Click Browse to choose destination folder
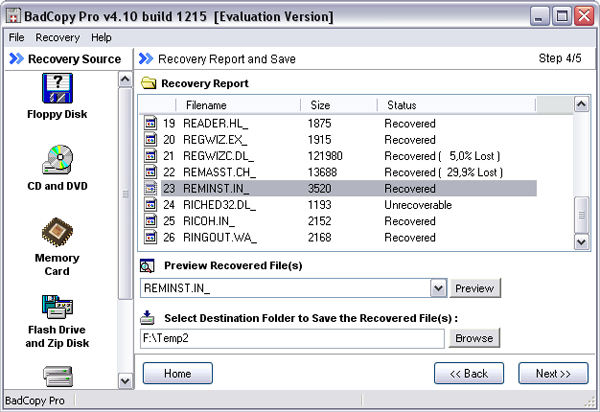The height and width of the screenshot is (412, 600). click(x=474, y=338)
